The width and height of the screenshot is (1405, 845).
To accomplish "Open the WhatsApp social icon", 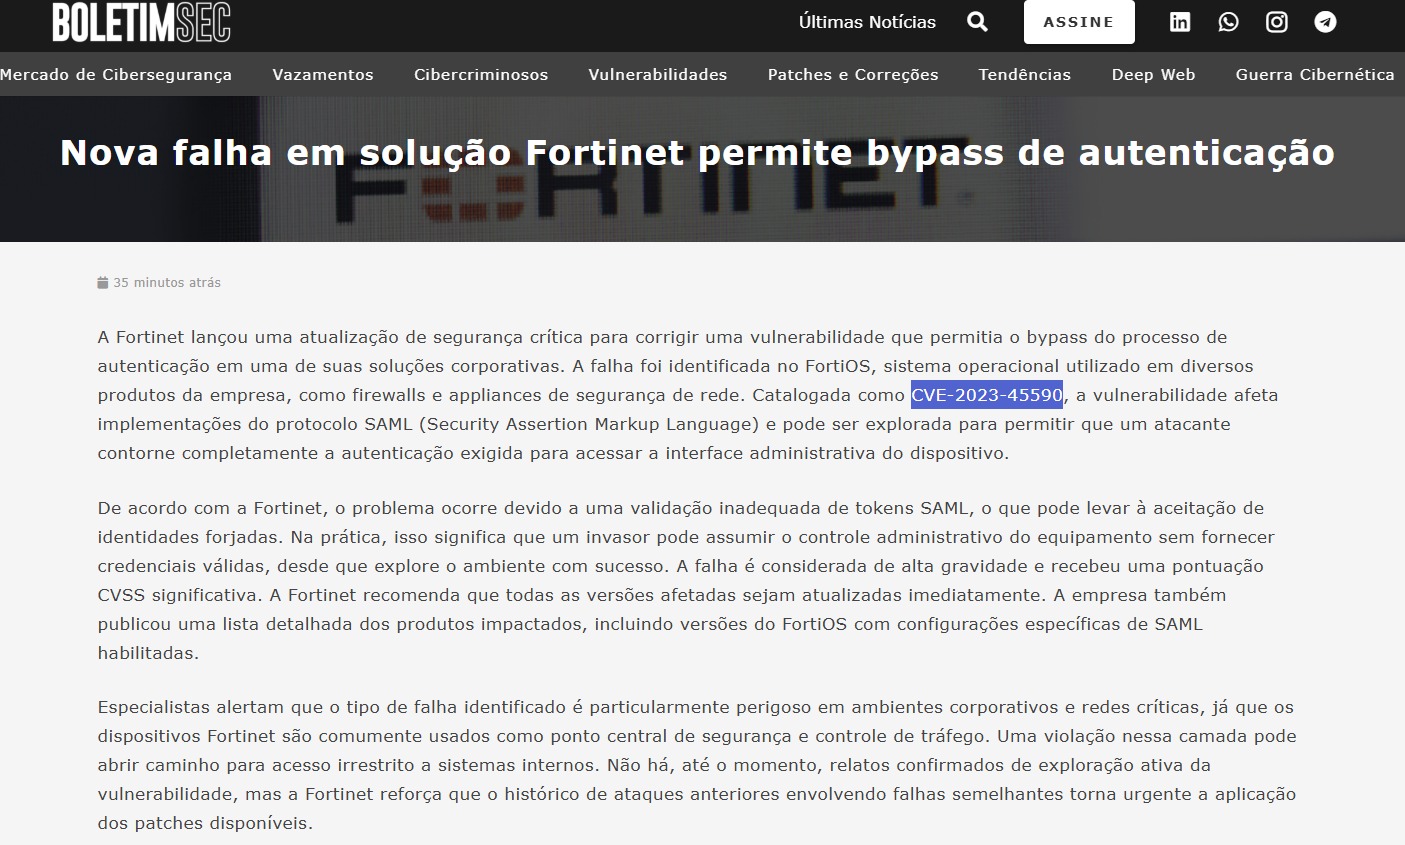I will click(x=1228, y=22).
